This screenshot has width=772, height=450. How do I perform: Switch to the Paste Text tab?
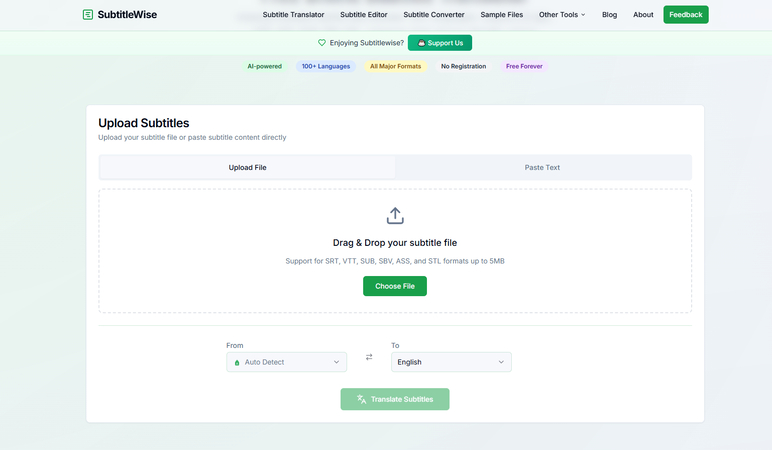point(542,167)
